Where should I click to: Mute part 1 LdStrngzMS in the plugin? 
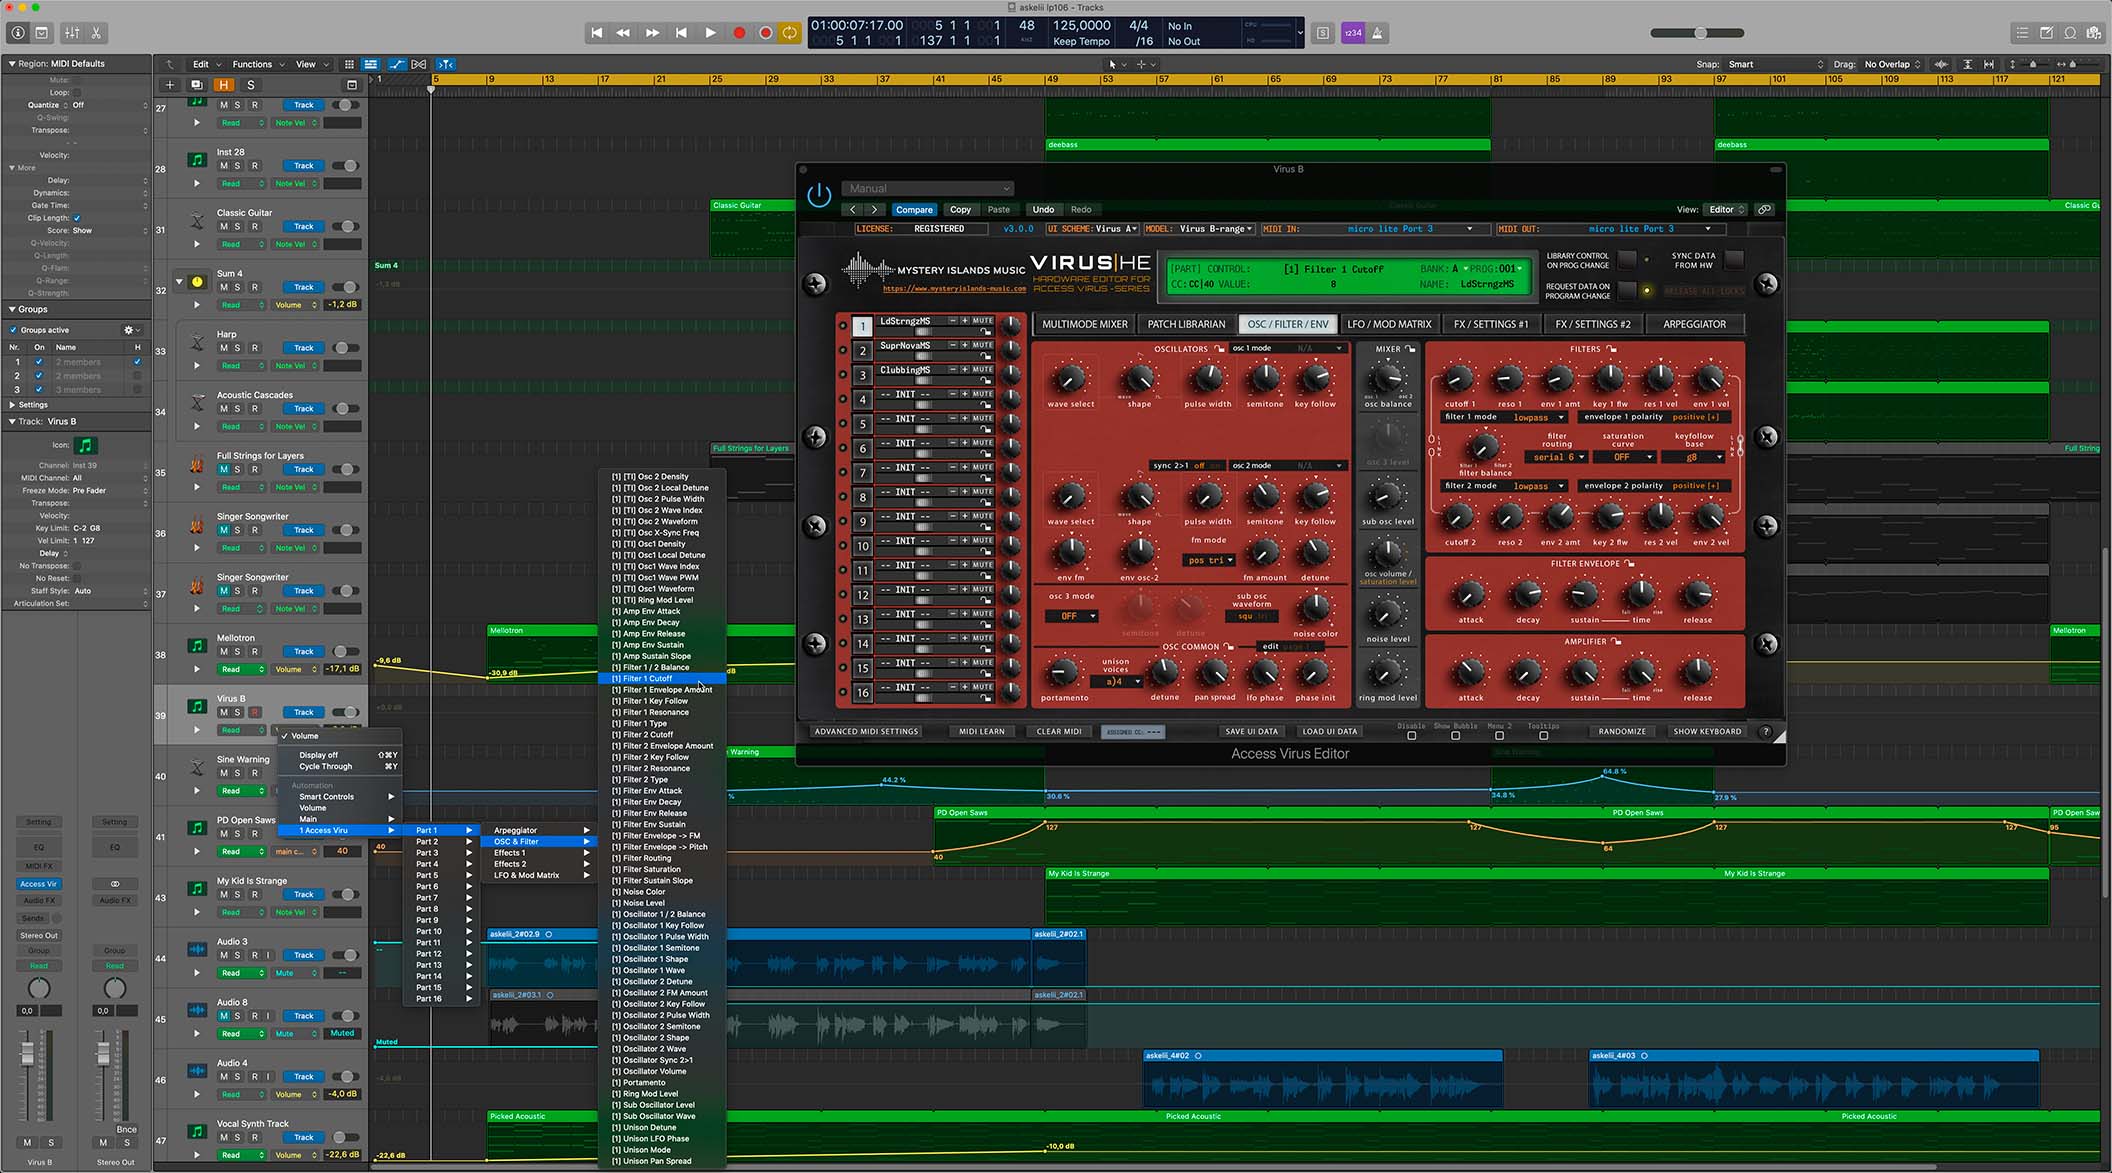982,321
